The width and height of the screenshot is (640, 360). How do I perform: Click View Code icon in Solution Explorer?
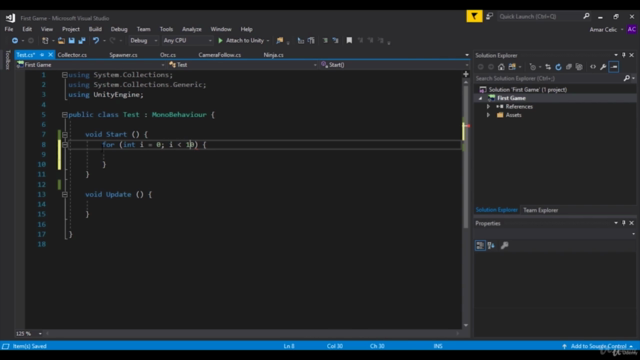coord(593,67)
